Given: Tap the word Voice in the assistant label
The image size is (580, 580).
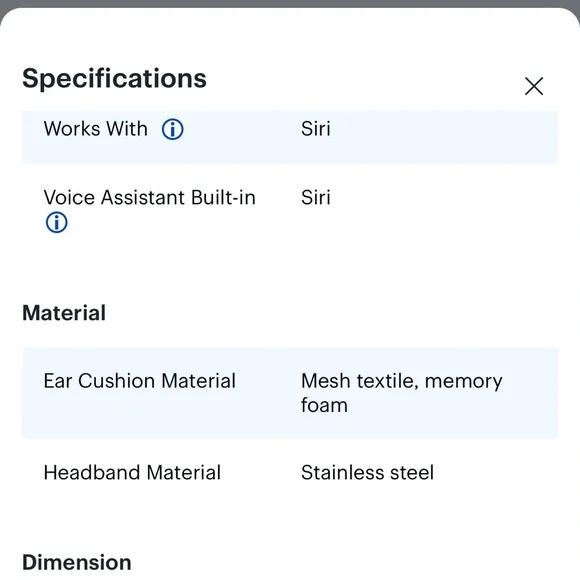Looking at the screenshot, I should (x=69, y=197).
